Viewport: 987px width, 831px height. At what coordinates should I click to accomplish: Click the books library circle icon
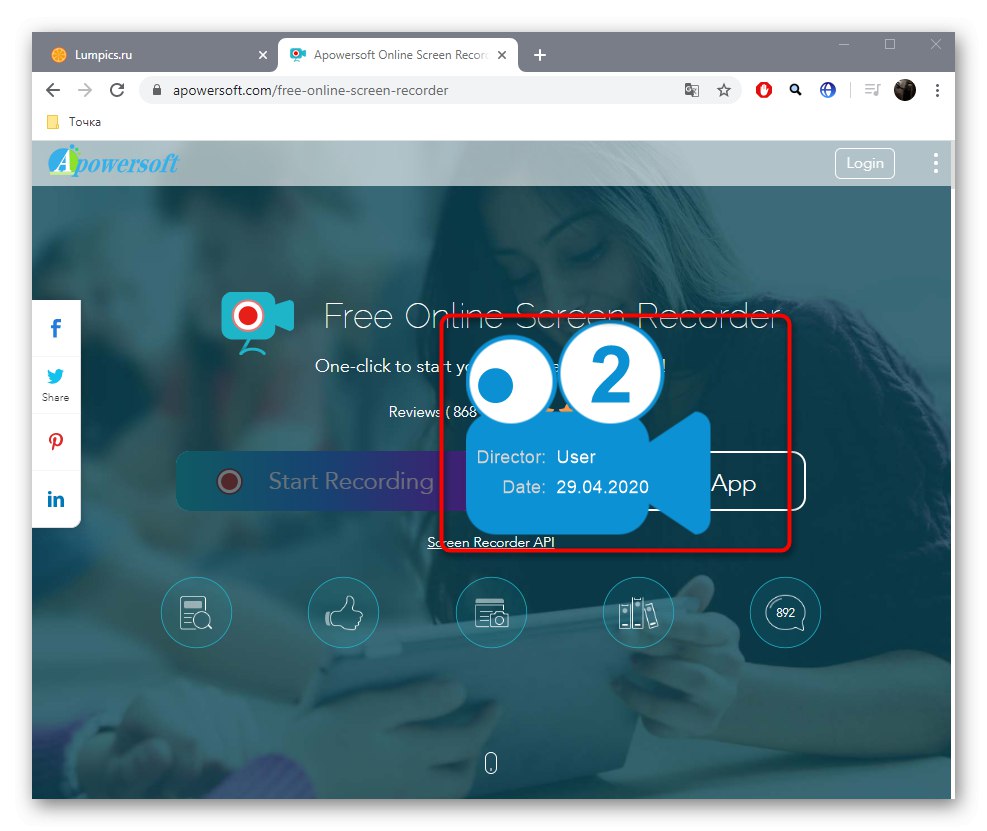pyautogui.click(x=638, y=613)
